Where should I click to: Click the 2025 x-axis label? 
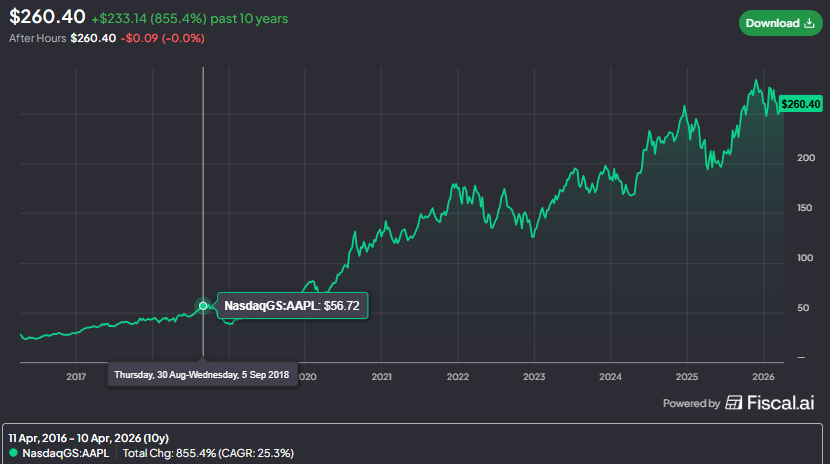coord(687,377)
